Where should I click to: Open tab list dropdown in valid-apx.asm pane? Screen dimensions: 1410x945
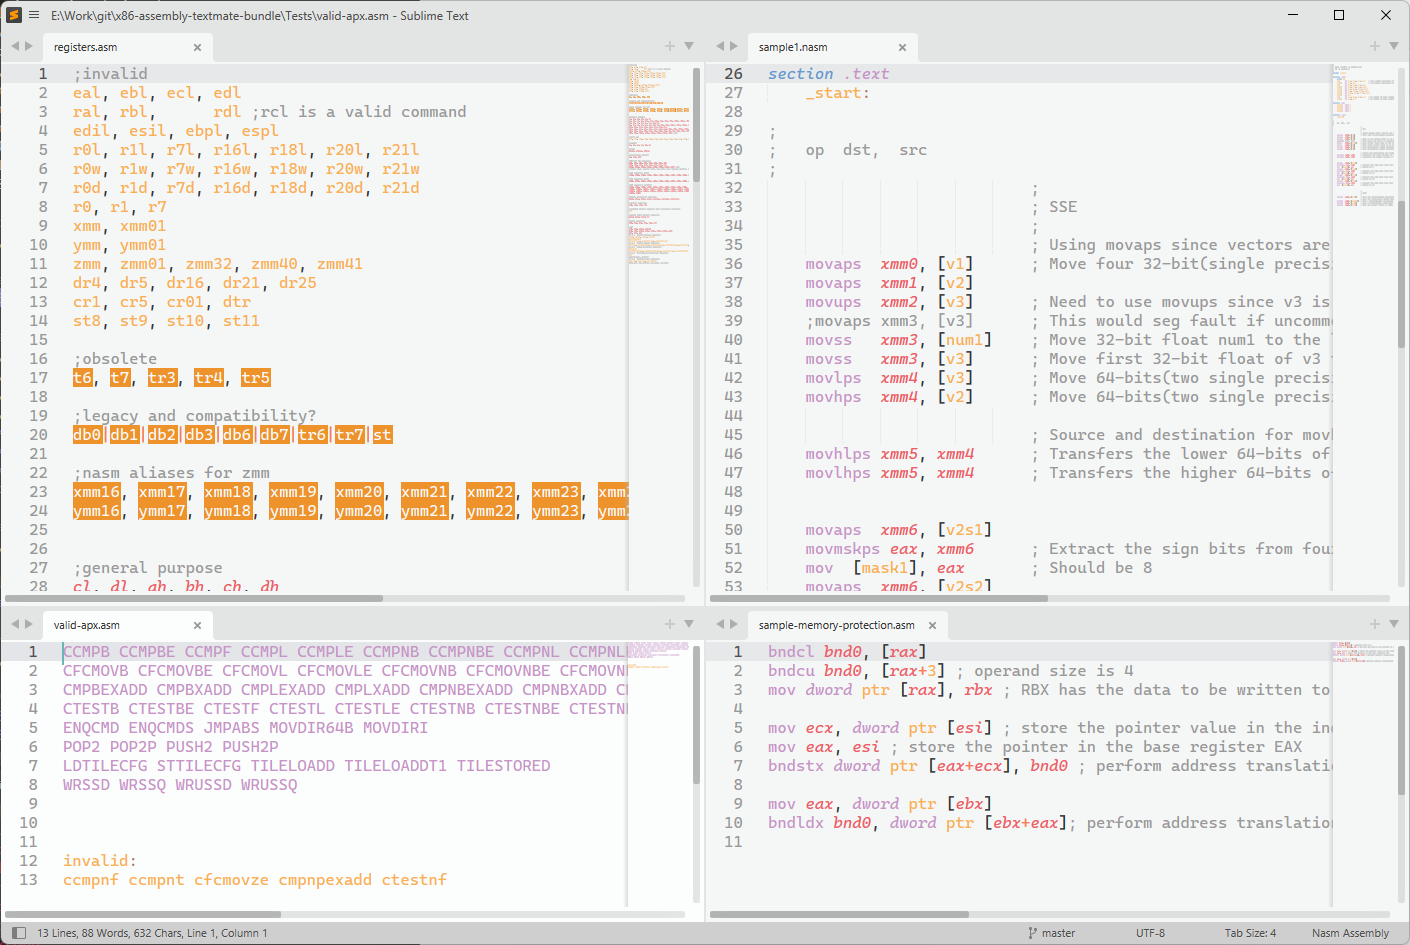click(689, 624)
